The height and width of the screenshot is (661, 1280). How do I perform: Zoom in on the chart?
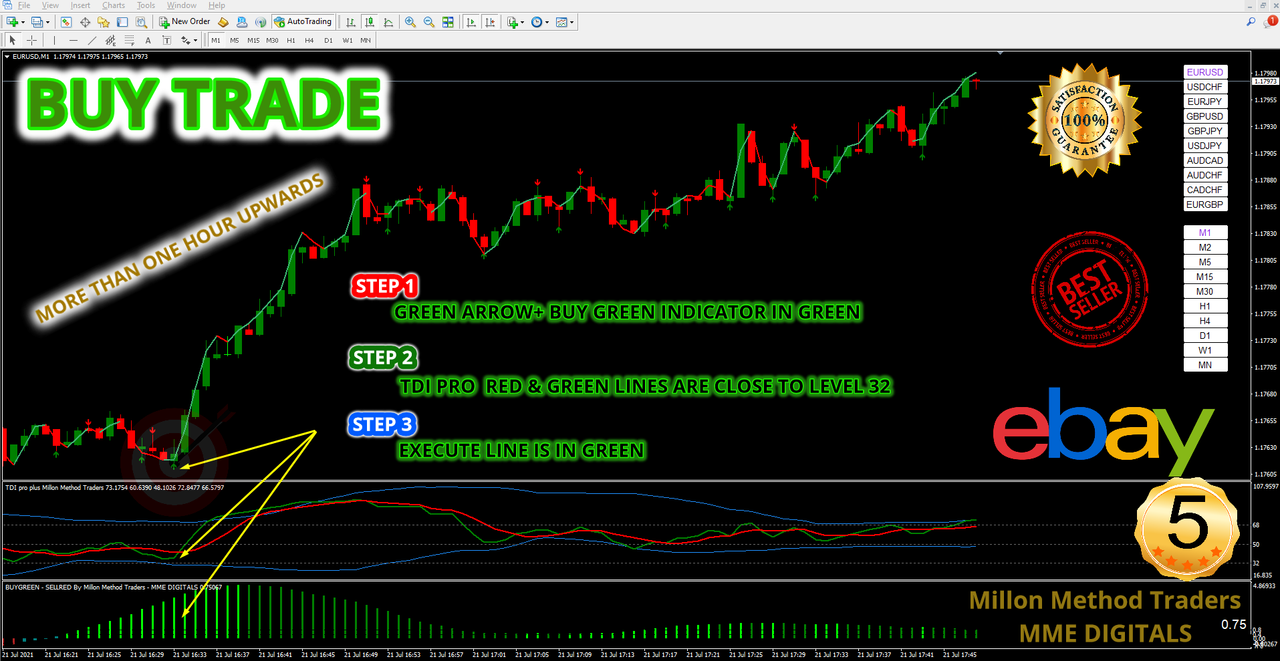pos(410,22)
